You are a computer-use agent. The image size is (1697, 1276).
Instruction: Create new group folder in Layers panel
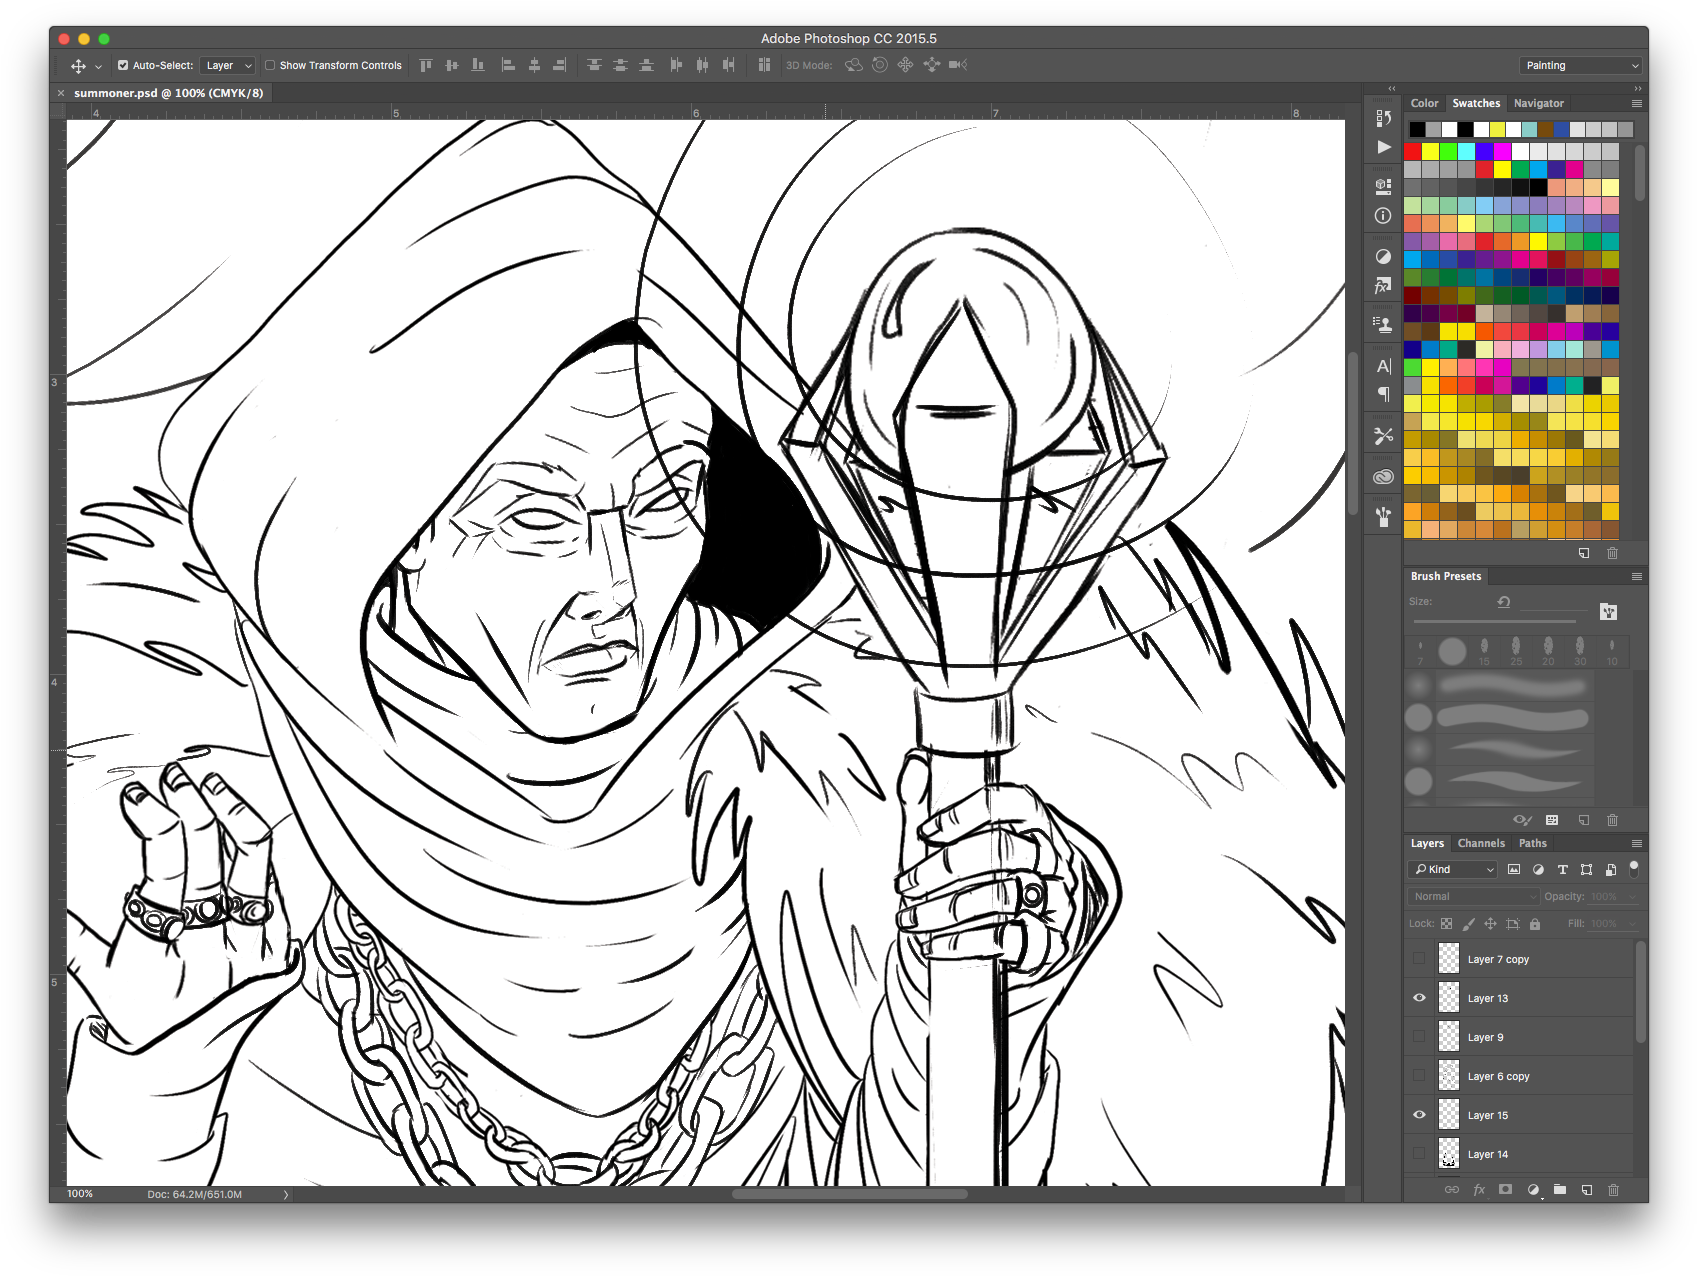tap(1559, 1190)
